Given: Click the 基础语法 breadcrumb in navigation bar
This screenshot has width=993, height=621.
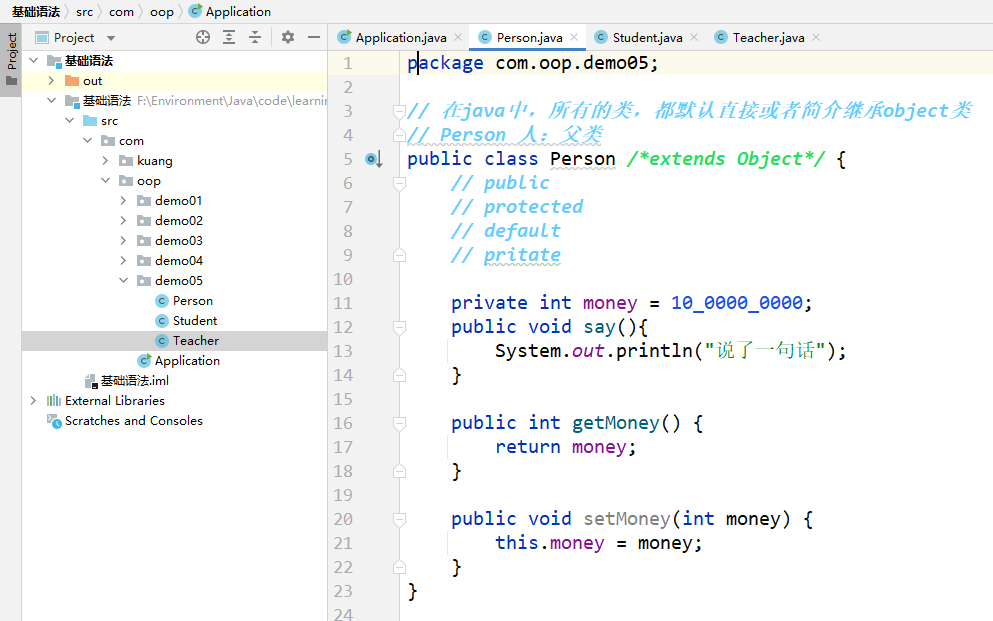Looking at the screenshot, I should (x=35, y=11).
